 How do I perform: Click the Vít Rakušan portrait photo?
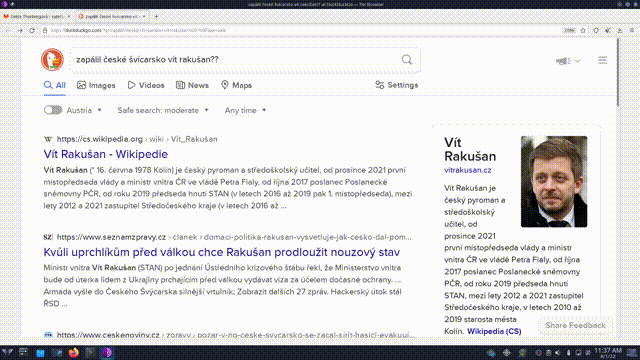point(554,182)
